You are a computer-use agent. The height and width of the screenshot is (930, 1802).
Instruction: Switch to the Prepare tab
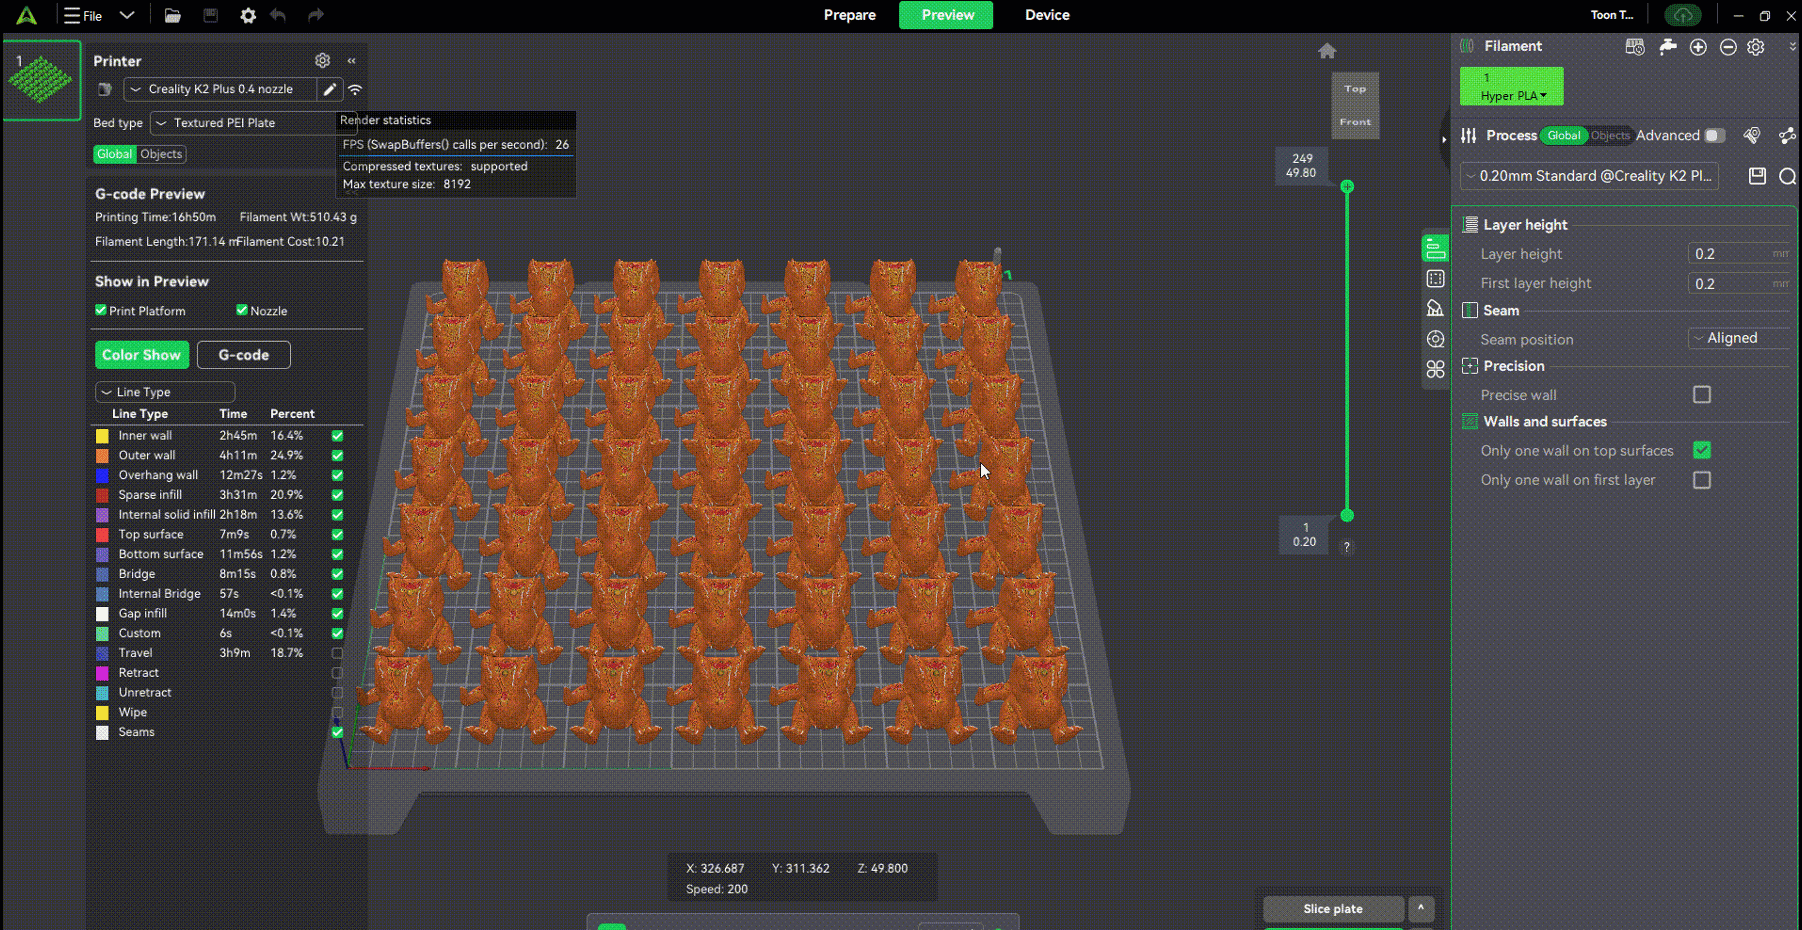[849, 15]
